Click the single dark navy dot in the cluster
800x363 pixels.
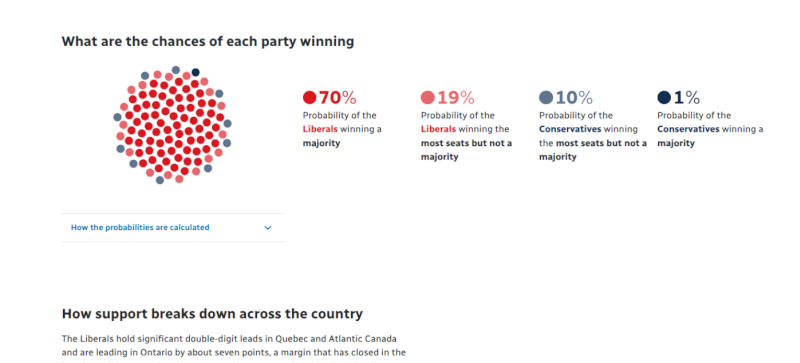(195, 72)
